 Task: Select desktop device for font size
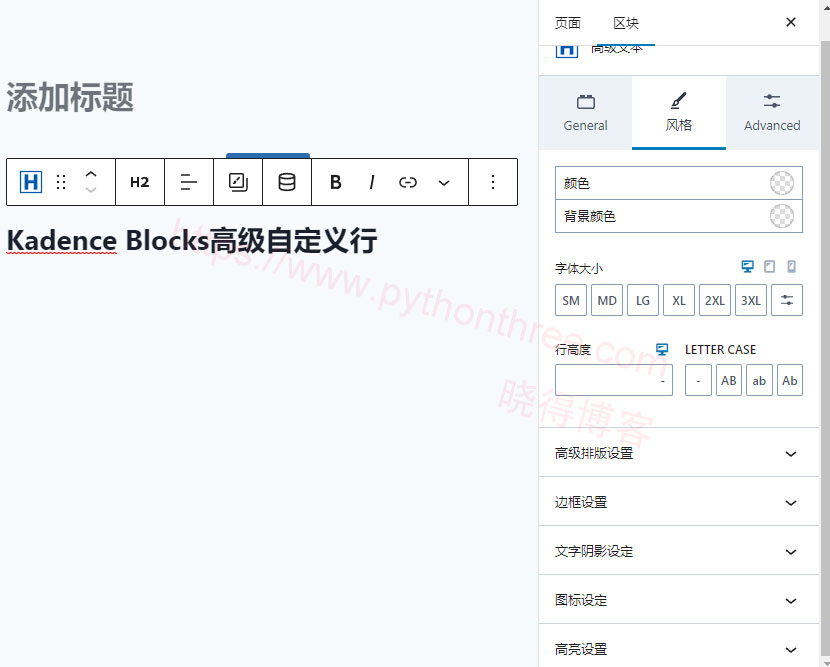747,267
